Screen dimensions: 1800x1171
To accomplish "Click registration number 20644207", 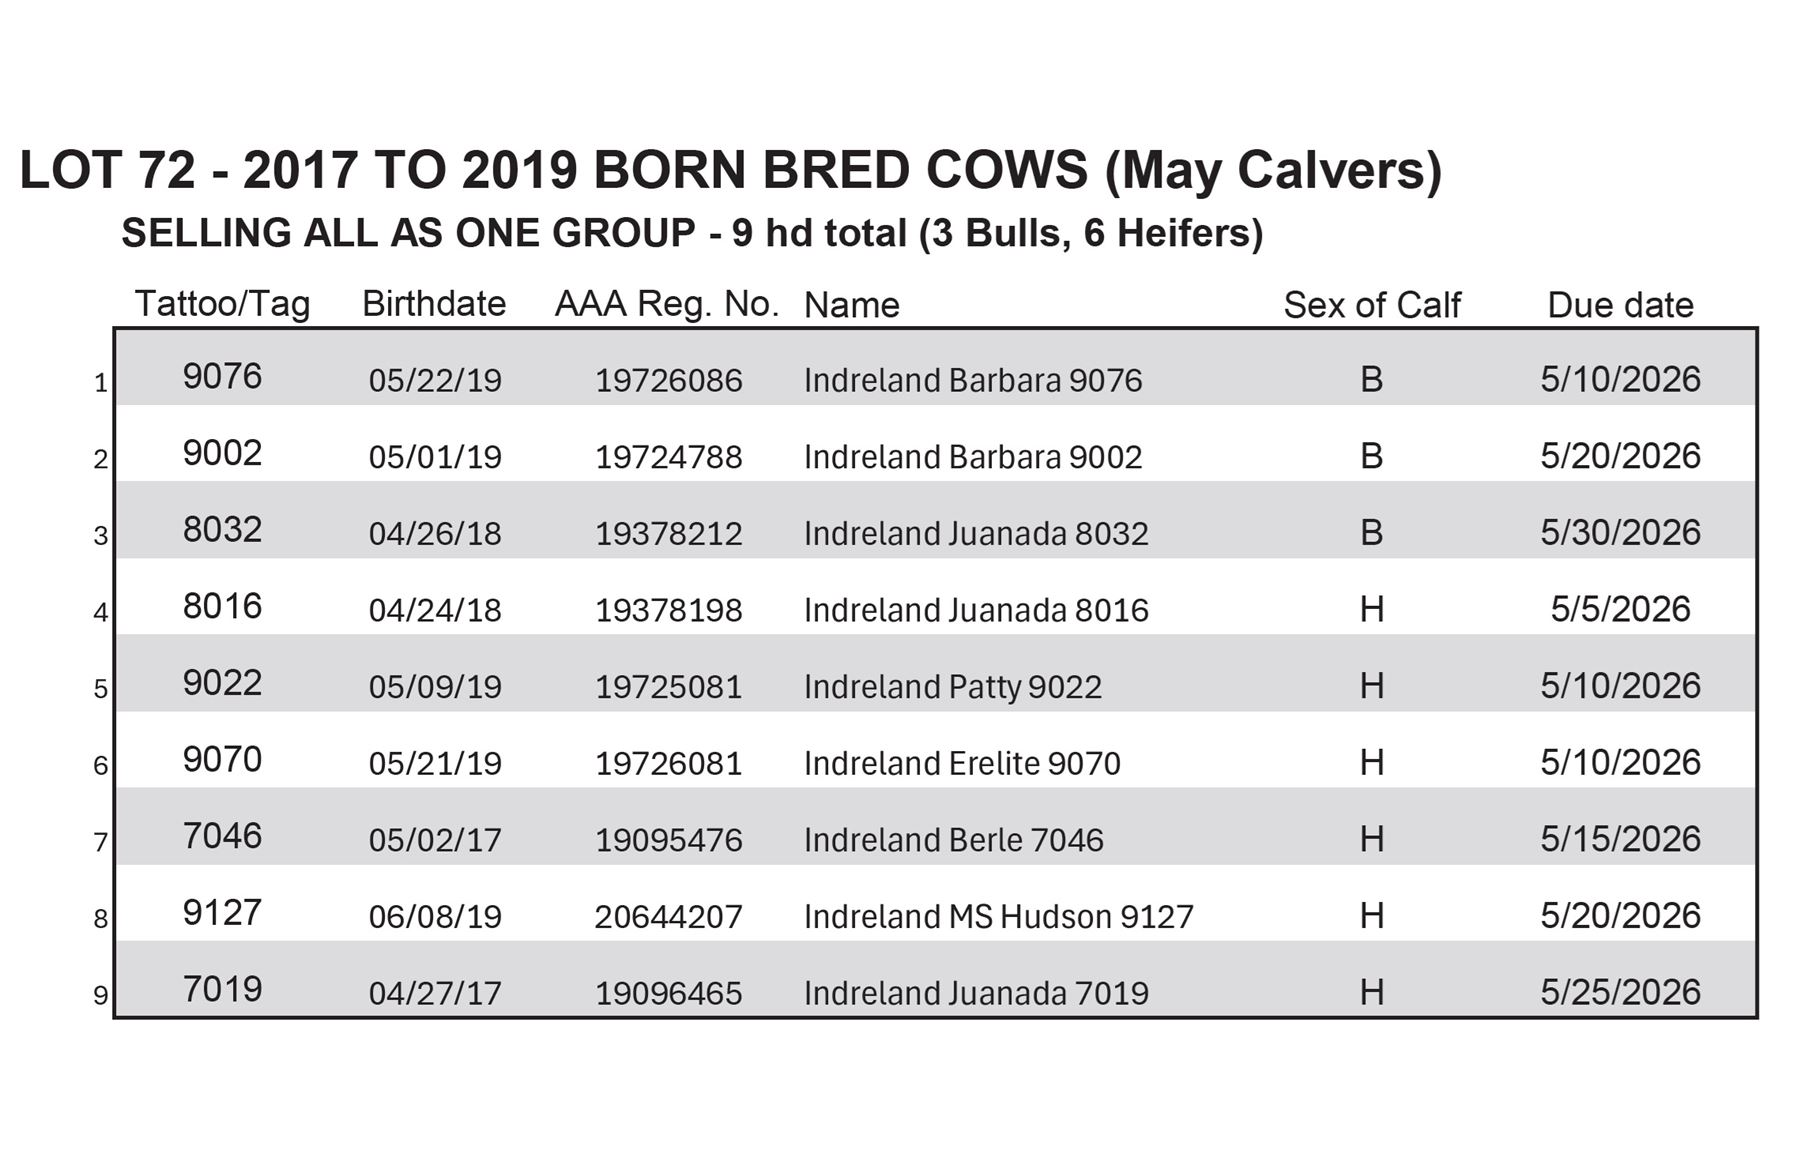I will tap(668, 917).
